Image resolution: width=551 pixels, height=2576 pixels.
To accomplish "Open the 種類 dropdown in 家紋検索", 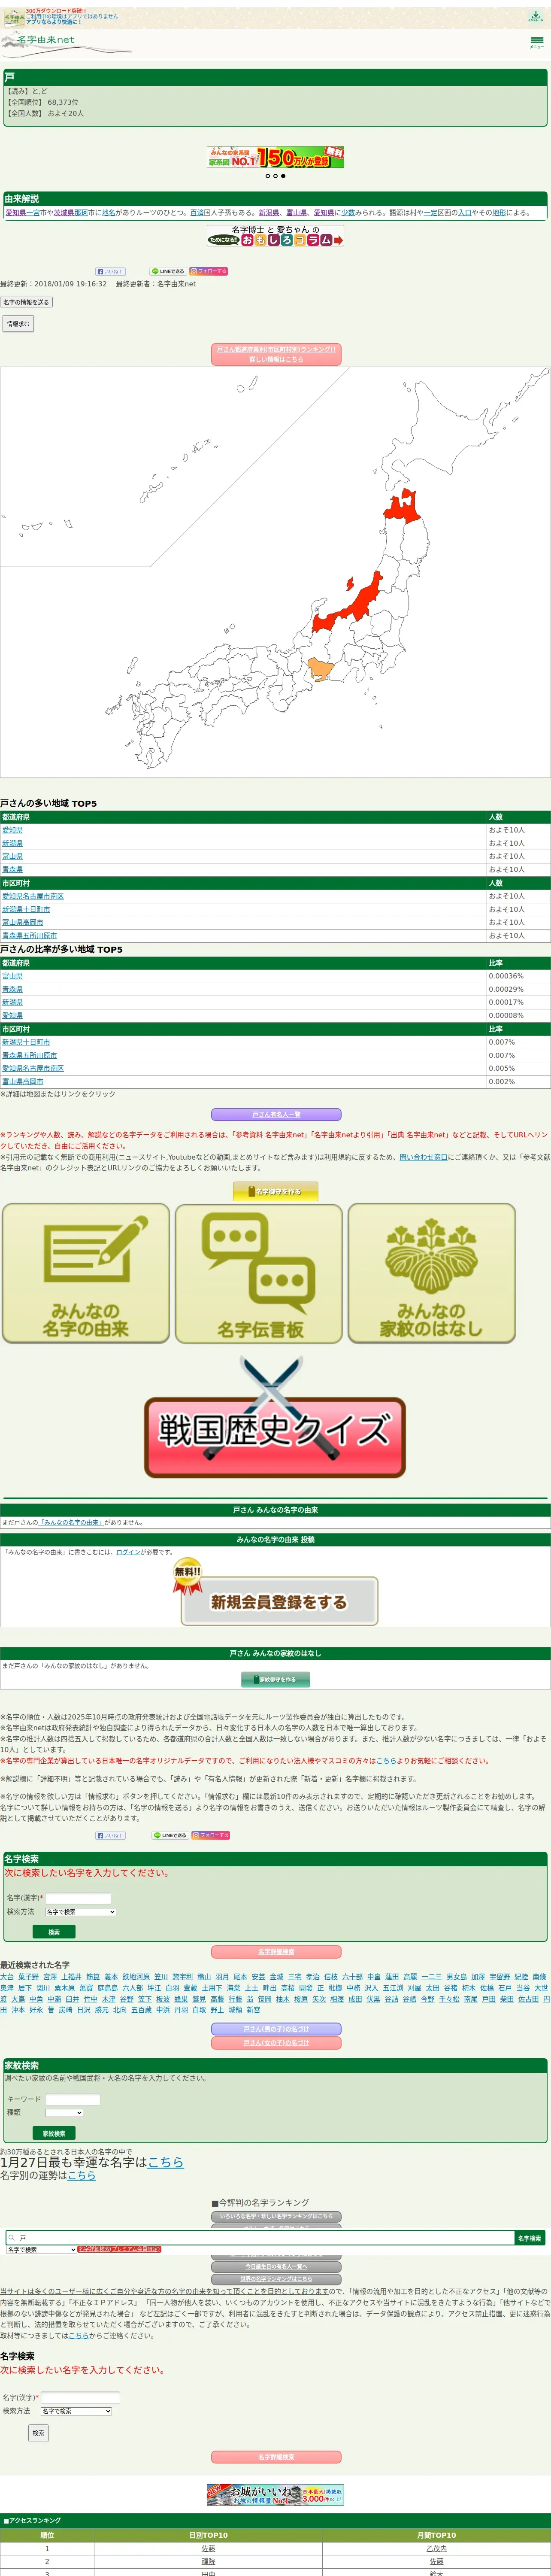I will click(x=64, y=2113).
